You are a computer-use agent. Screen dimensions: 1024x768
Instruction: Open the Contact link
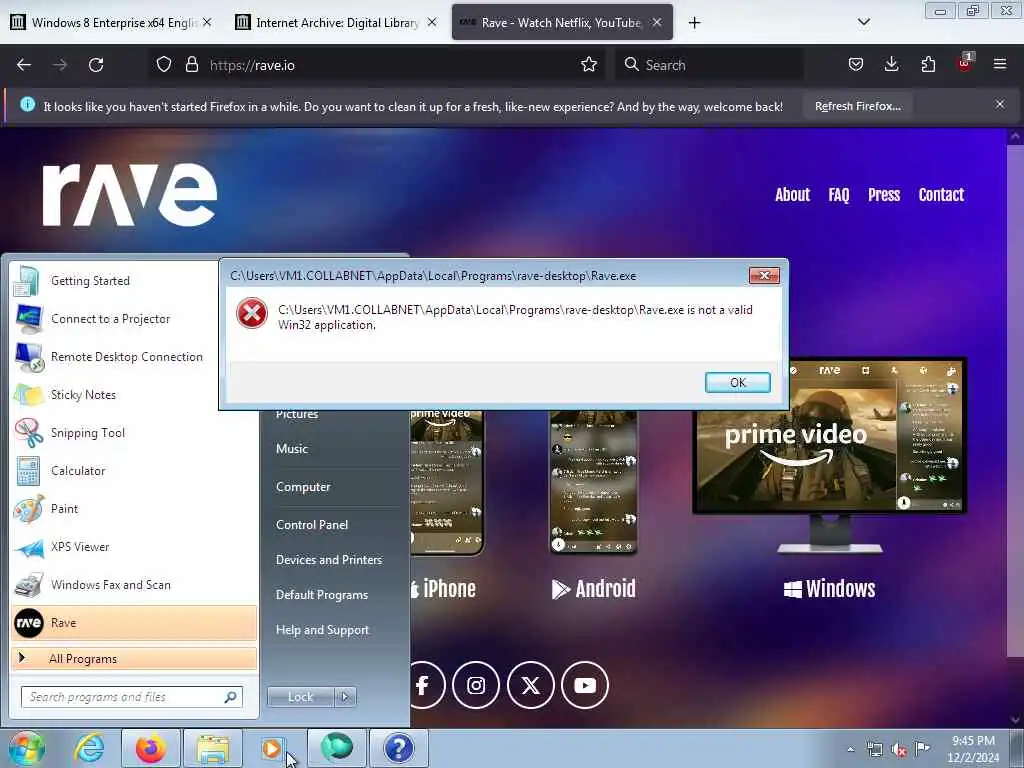[941, 195]
